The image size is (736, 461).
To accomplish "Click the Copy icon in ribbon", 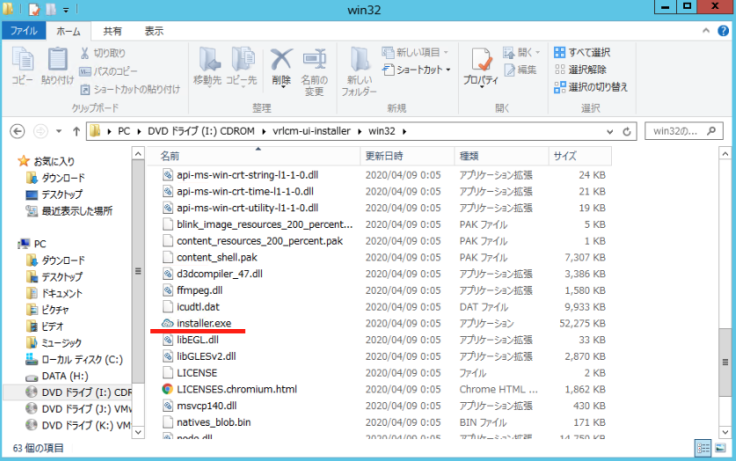I will [22, 60].
